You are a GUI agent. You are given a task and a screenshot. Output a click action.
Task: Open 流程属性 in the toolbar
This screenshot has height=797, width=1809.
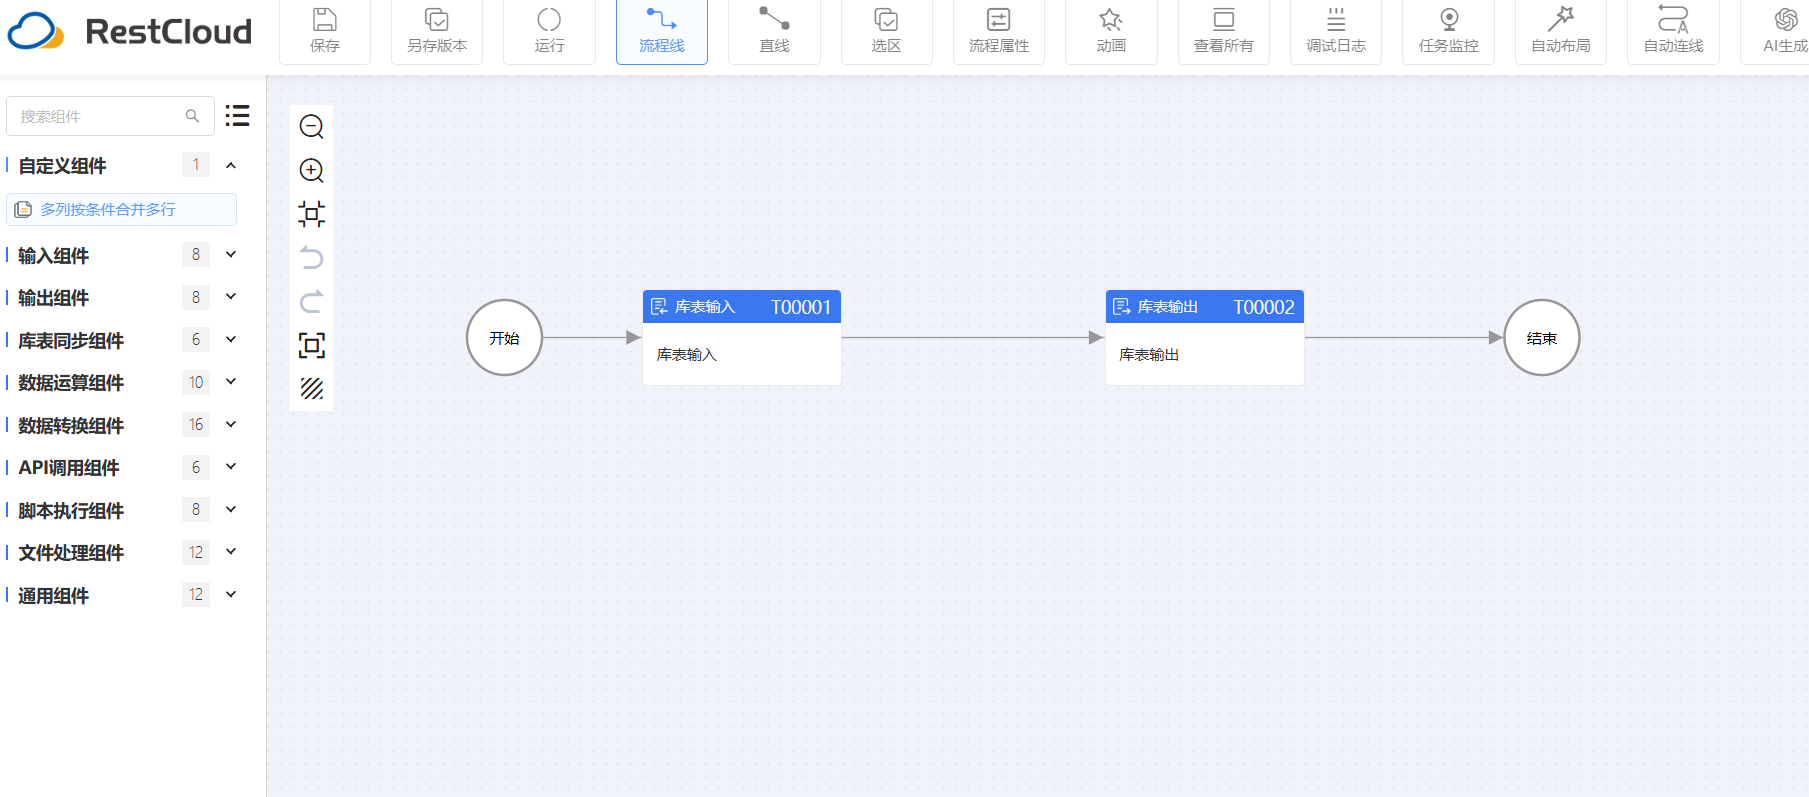[998, 31]
